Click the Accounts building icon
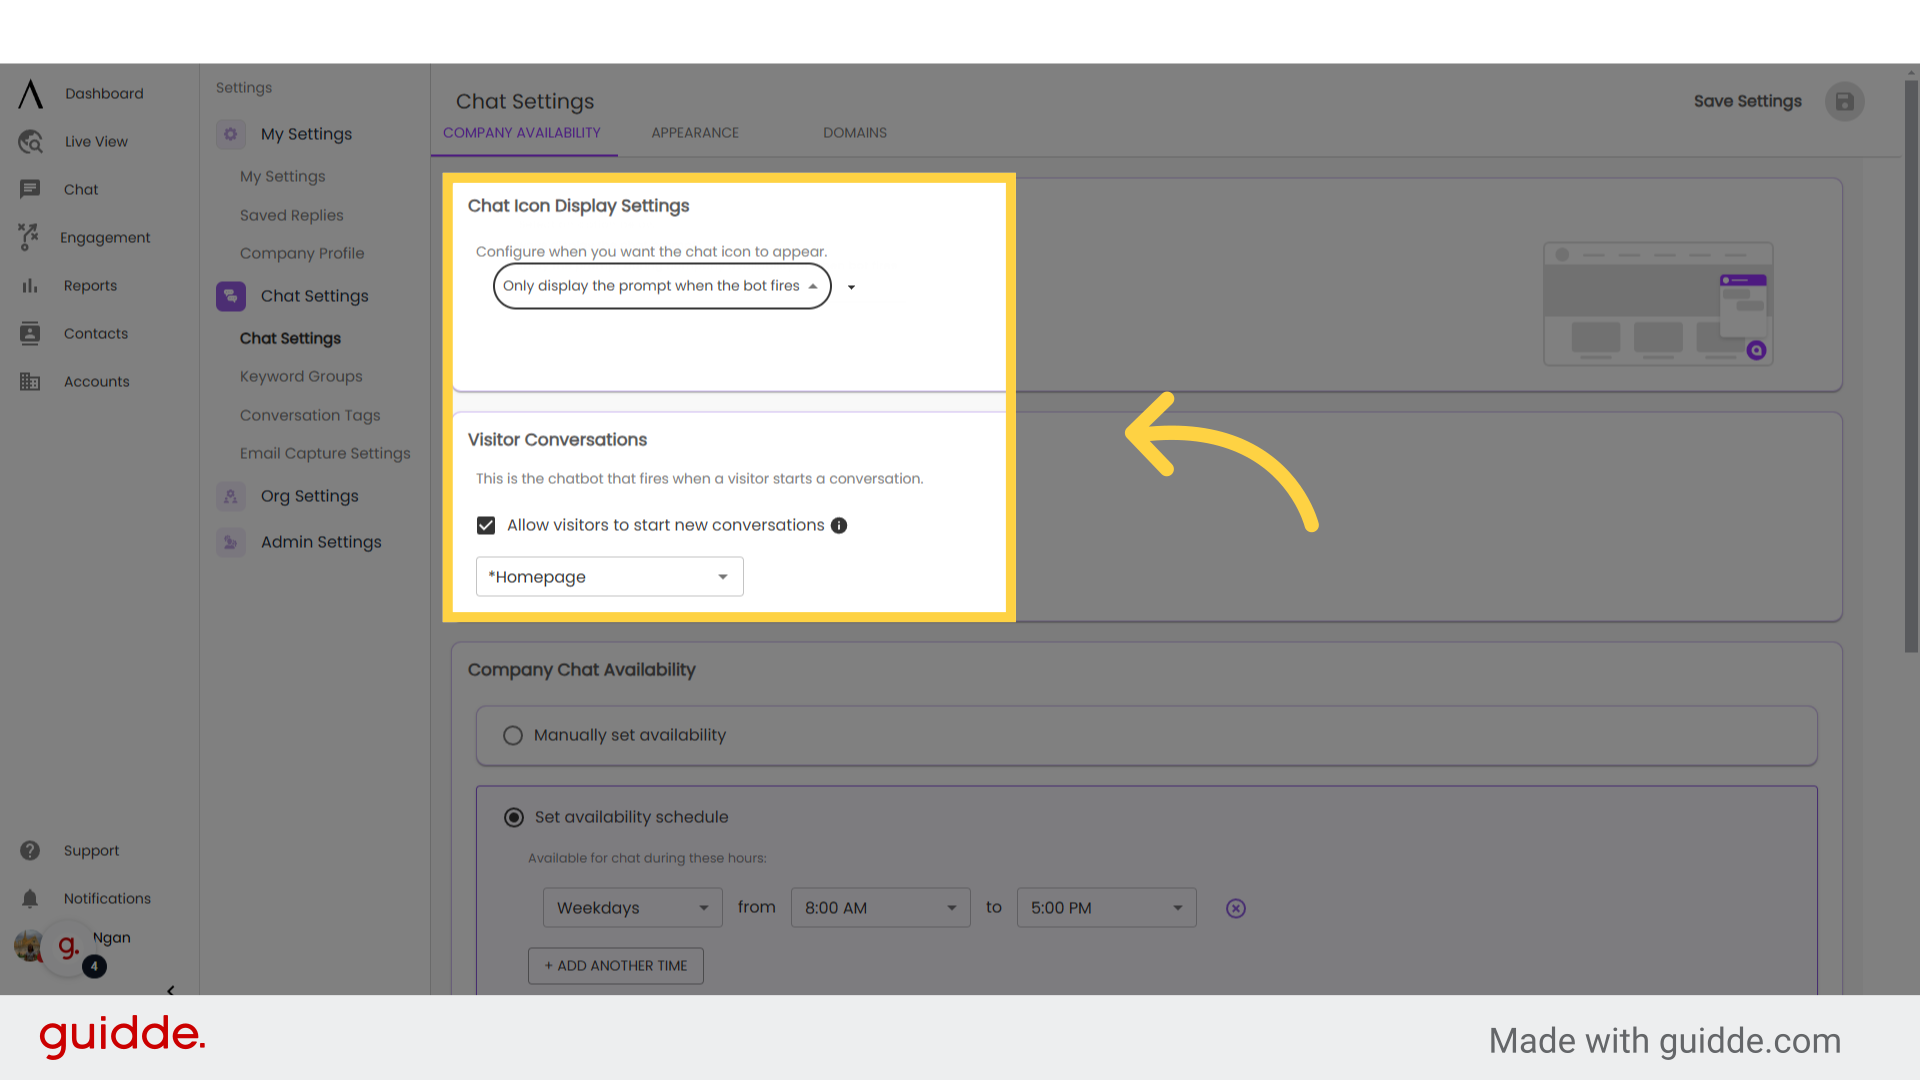The height and width of the screenshot is (1080, 1920). [30, 382]
